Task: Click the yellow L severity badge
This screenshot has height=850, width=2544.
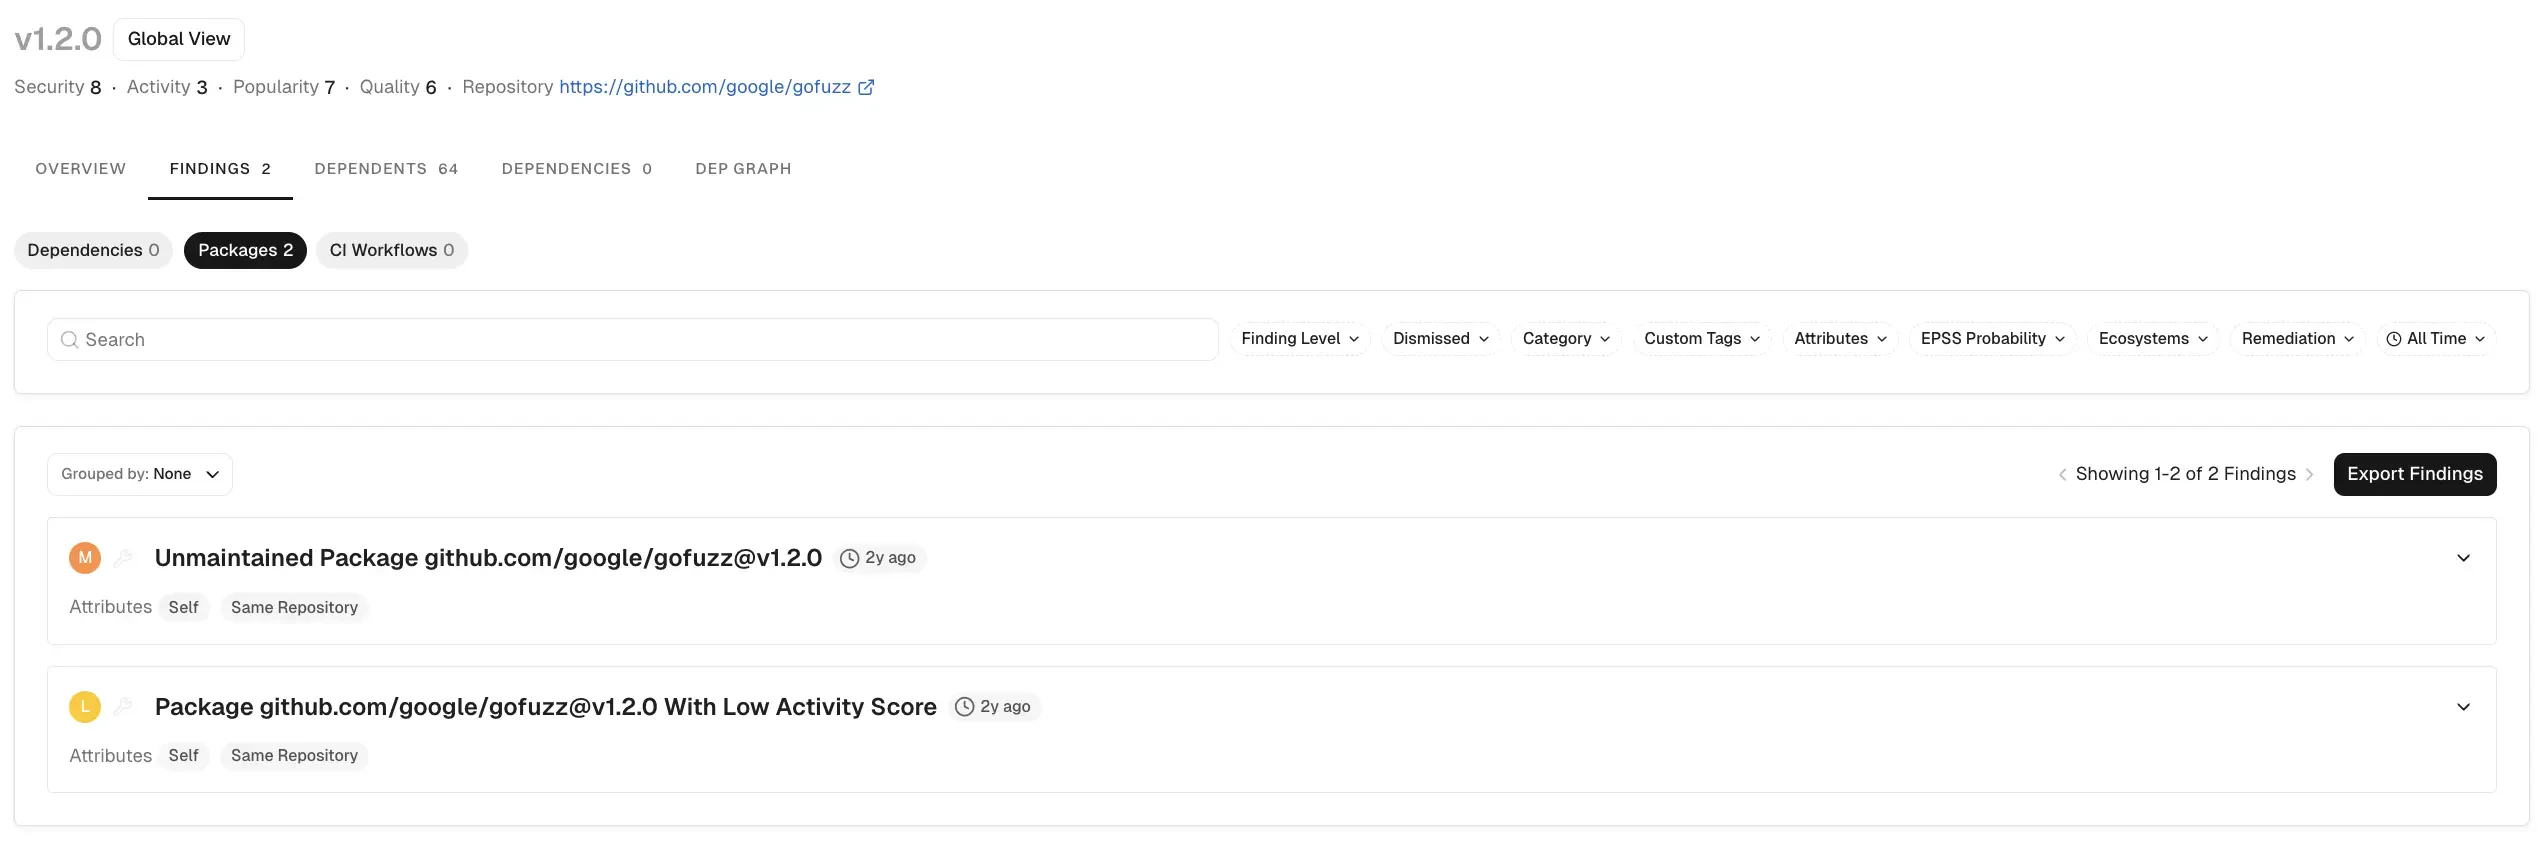Action: coord(85,707)
